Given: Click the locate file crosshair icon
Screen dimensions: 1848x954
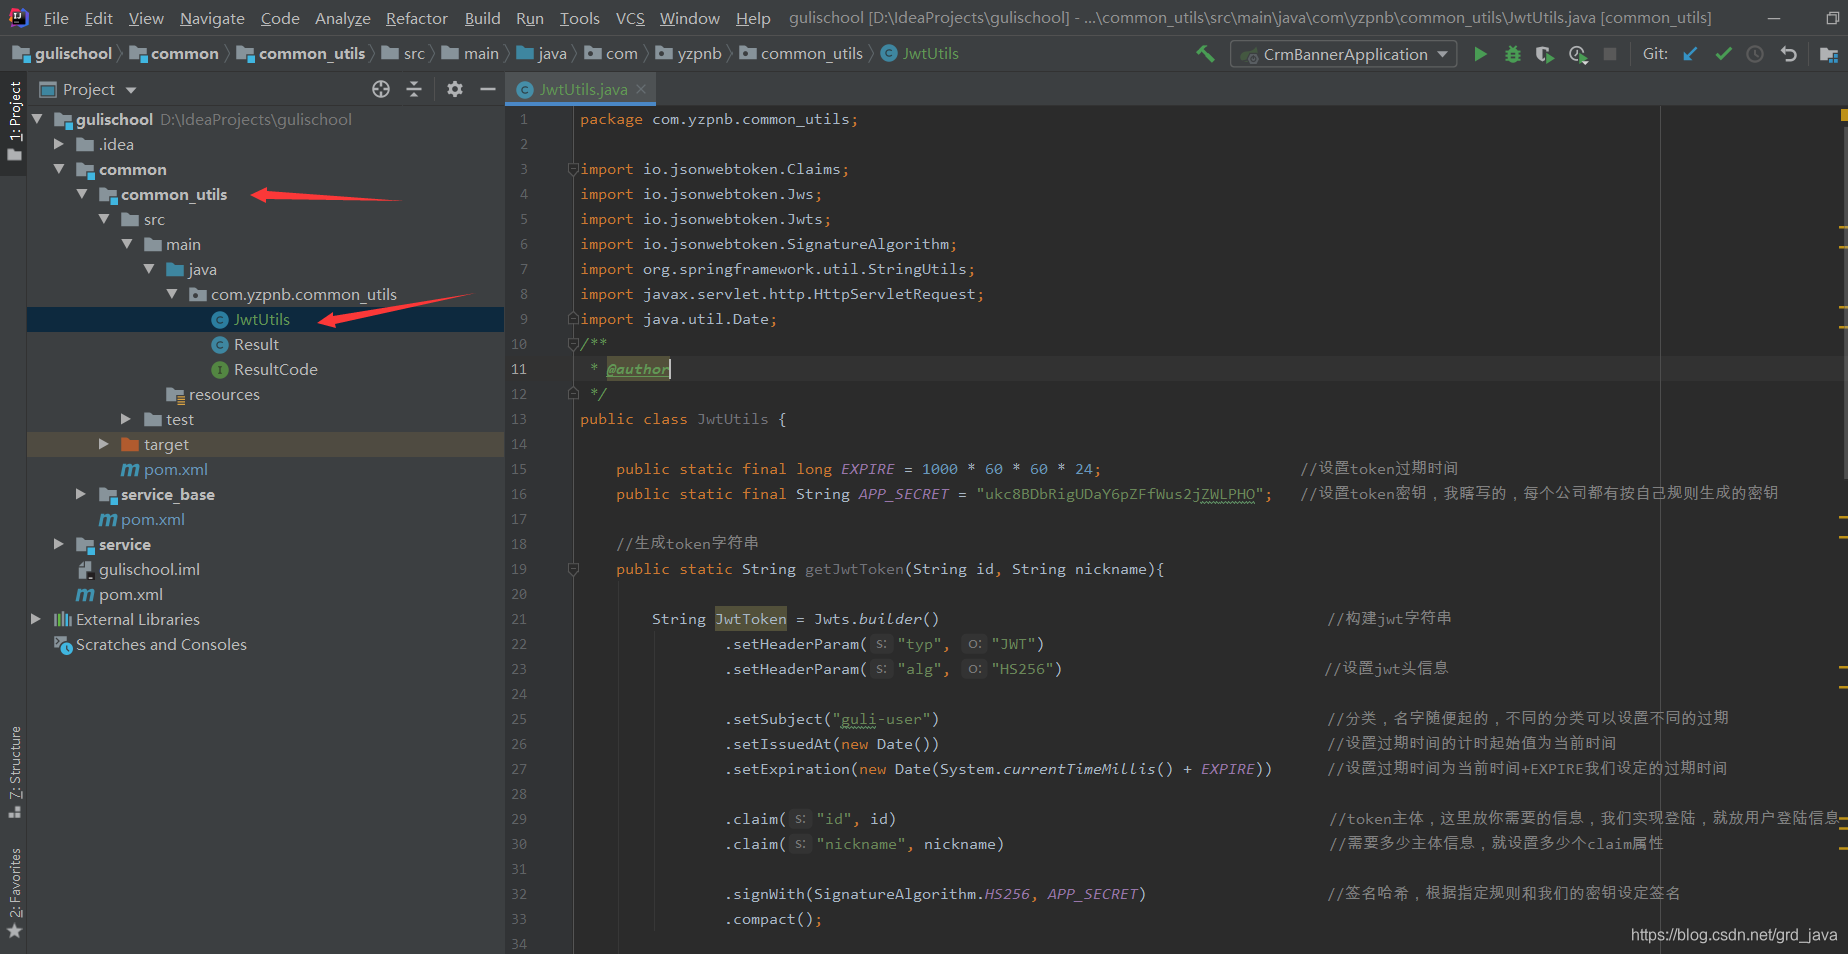Looking at the screenshot, I should [x=381, y=89].
